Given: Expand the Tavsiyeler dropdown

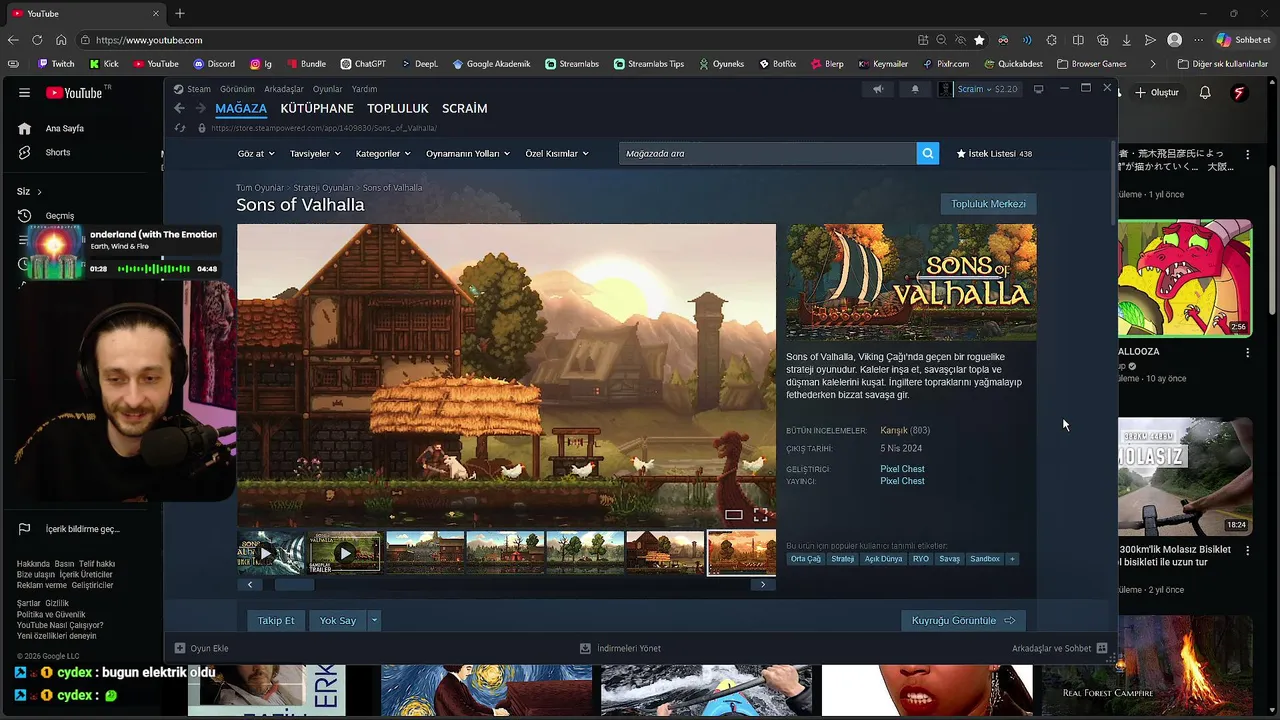Looking at the screenshot, I should [x=315, y=153].
